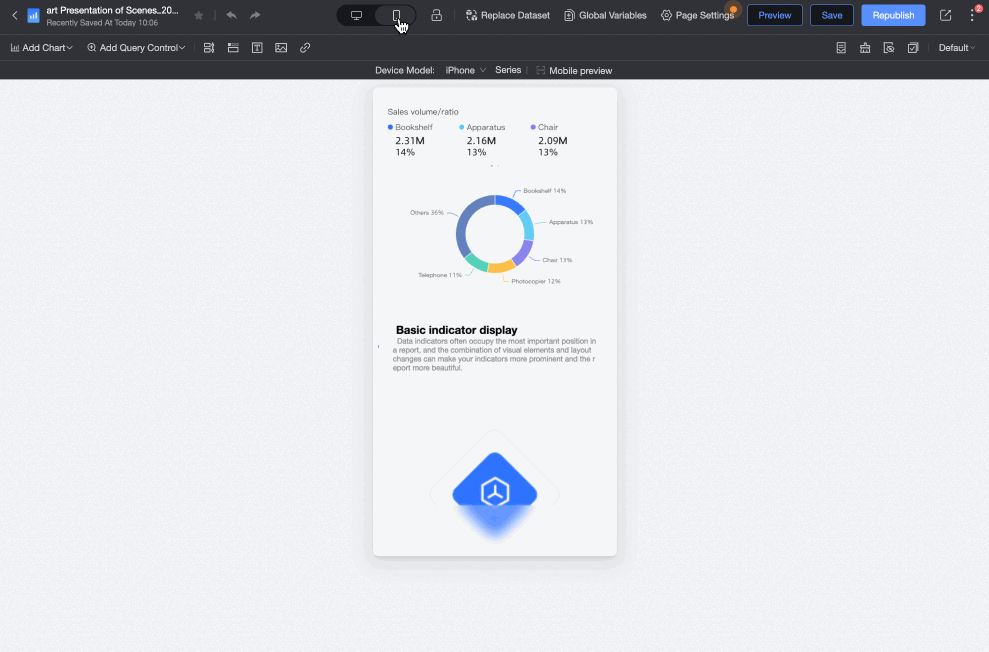Toggle Bookshelf legend item in chart

(x=410, y=128)
